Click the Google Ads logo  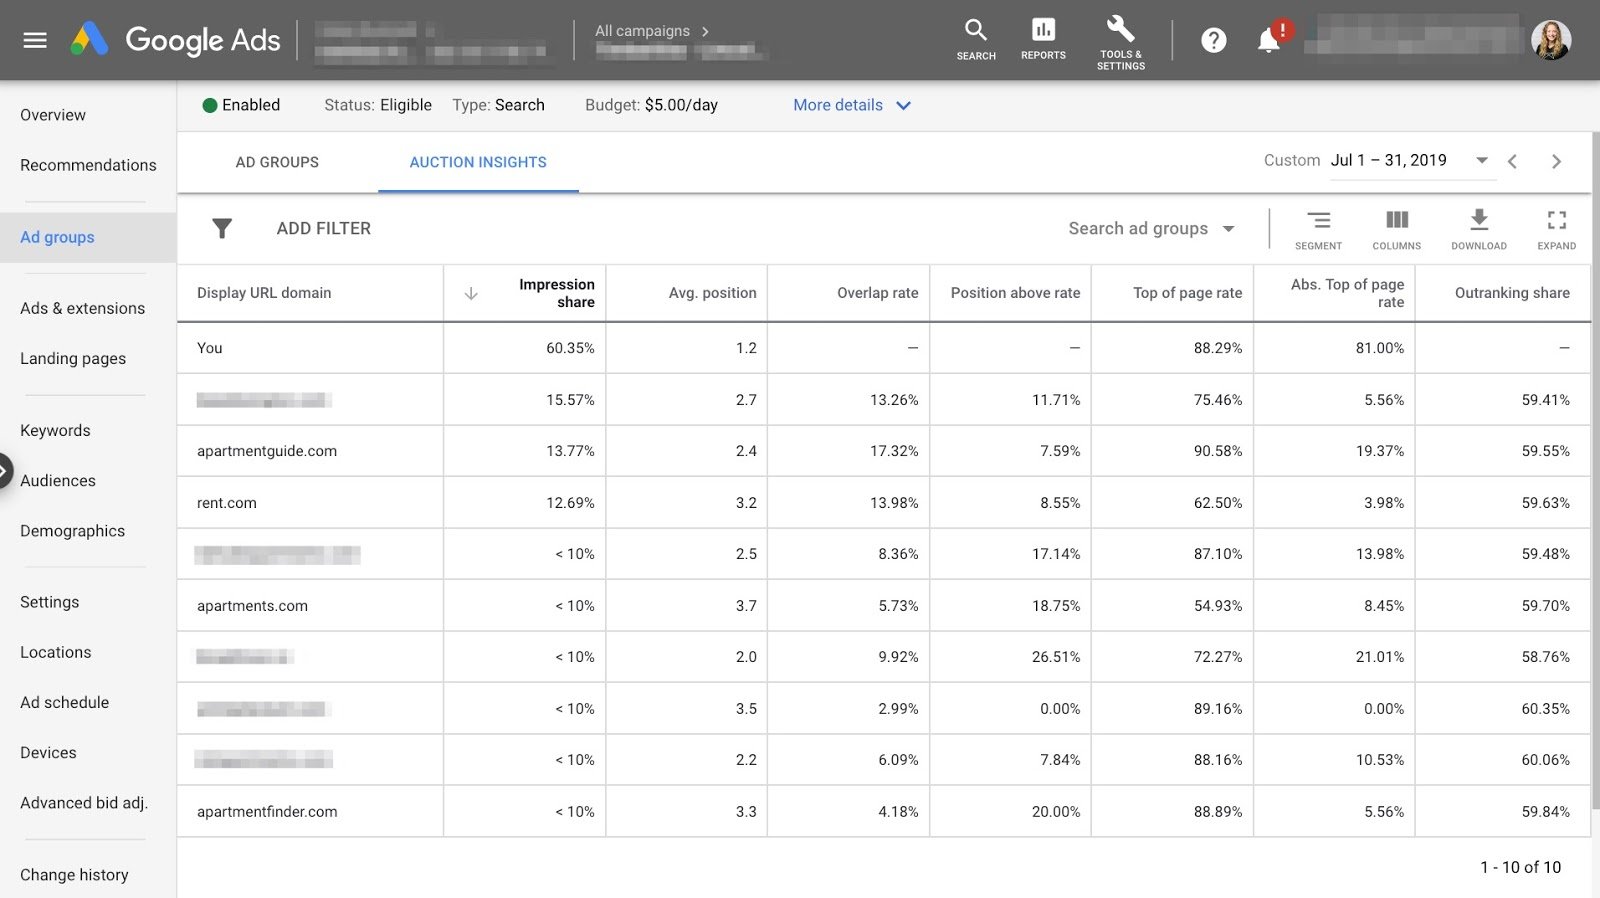coord(176,40)
